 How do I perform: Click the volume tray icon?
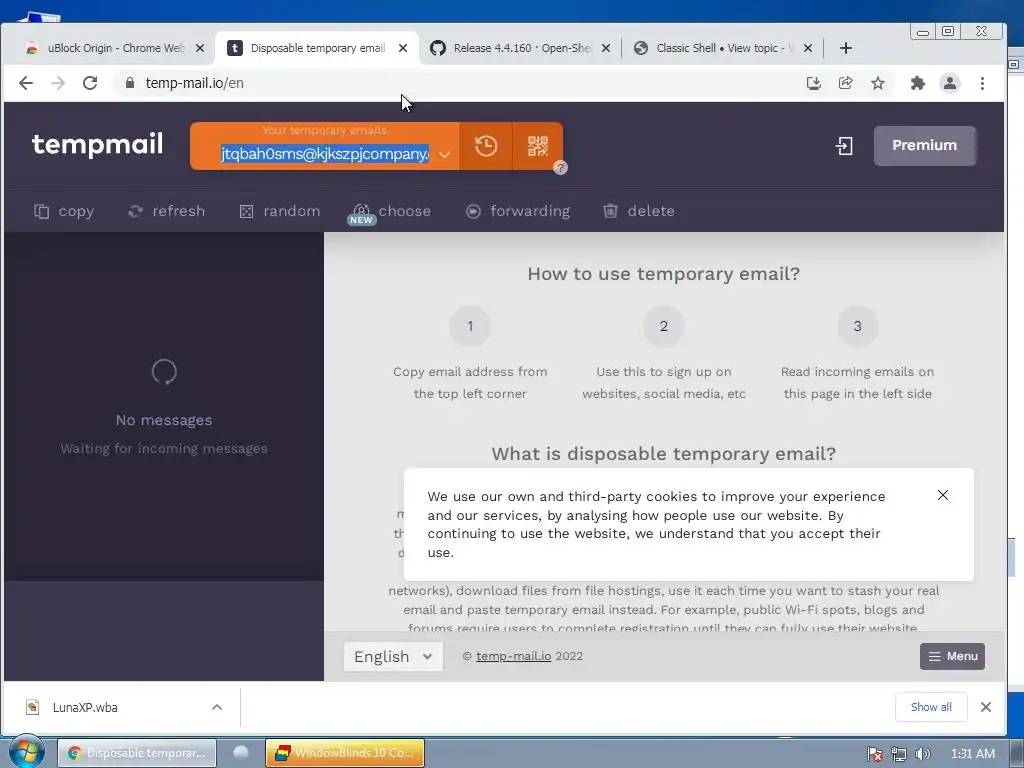923,754
